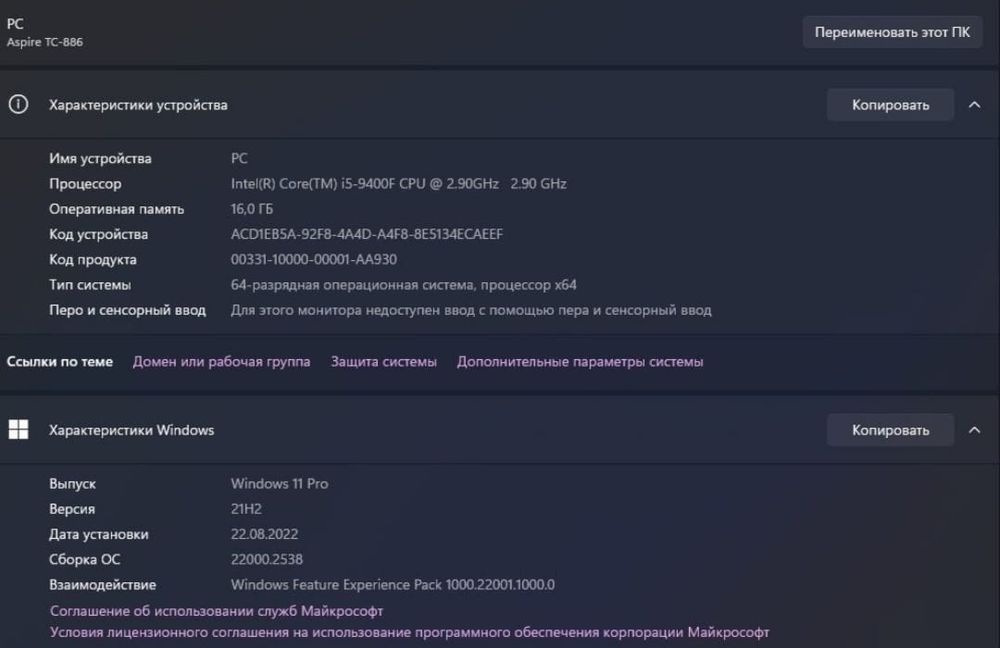Image resolution: width=1000 pixels, height=648 pixels.
Task: Copy Windows specifications with Копировать button
Action: tap(890, 430)
